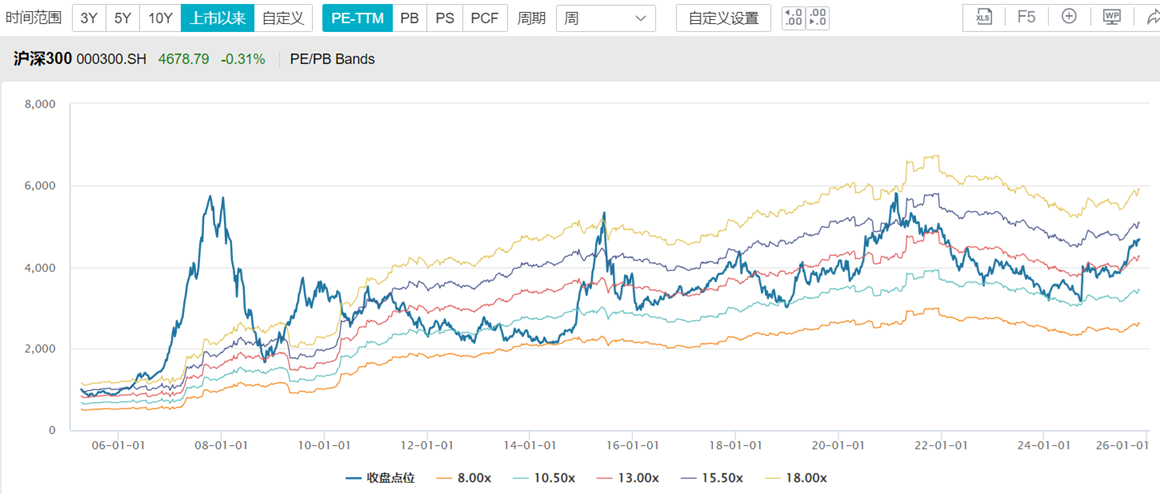This screenshot has width=1160, height=494.
Task: Click the 自定义 custom range button
Action: (x=284, y=18)
